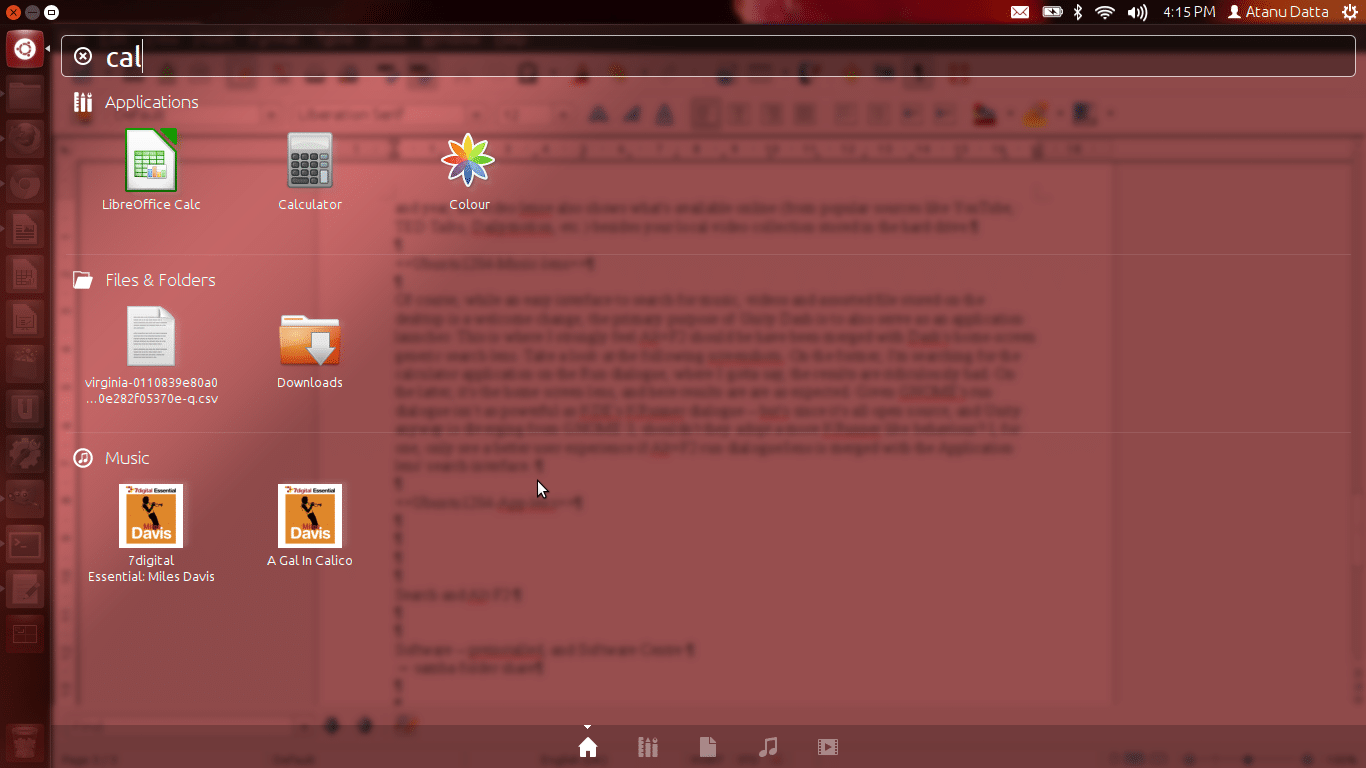Launch Firefox from the launcher
Viewport: 1366px width, 768px height.
click(25, 137)
